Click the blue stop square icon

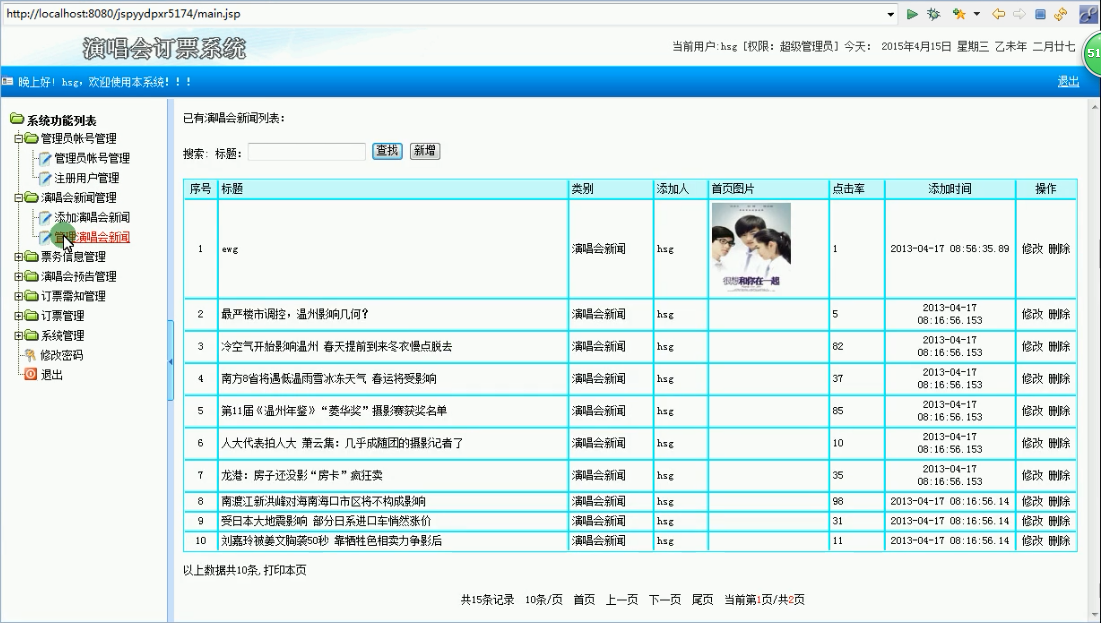(x=1040, y=14)
